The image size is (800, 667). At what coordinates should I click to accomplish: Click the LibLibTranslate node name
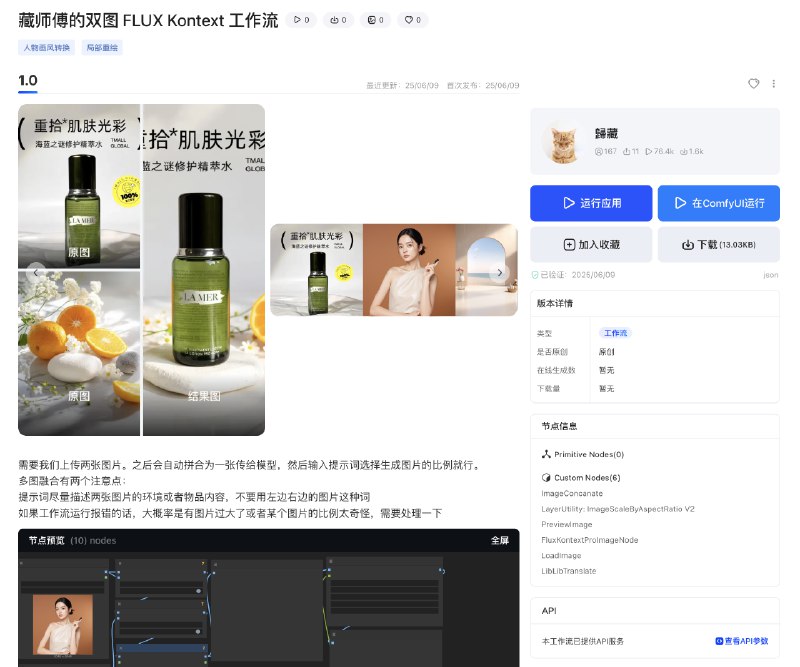click(x=568, y=571)
